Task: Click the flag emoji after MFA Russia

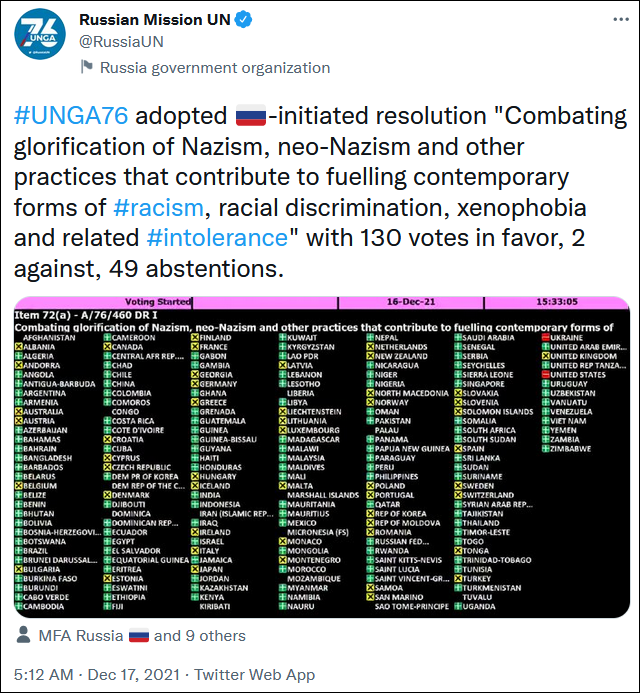Action: tap(138, 636)
